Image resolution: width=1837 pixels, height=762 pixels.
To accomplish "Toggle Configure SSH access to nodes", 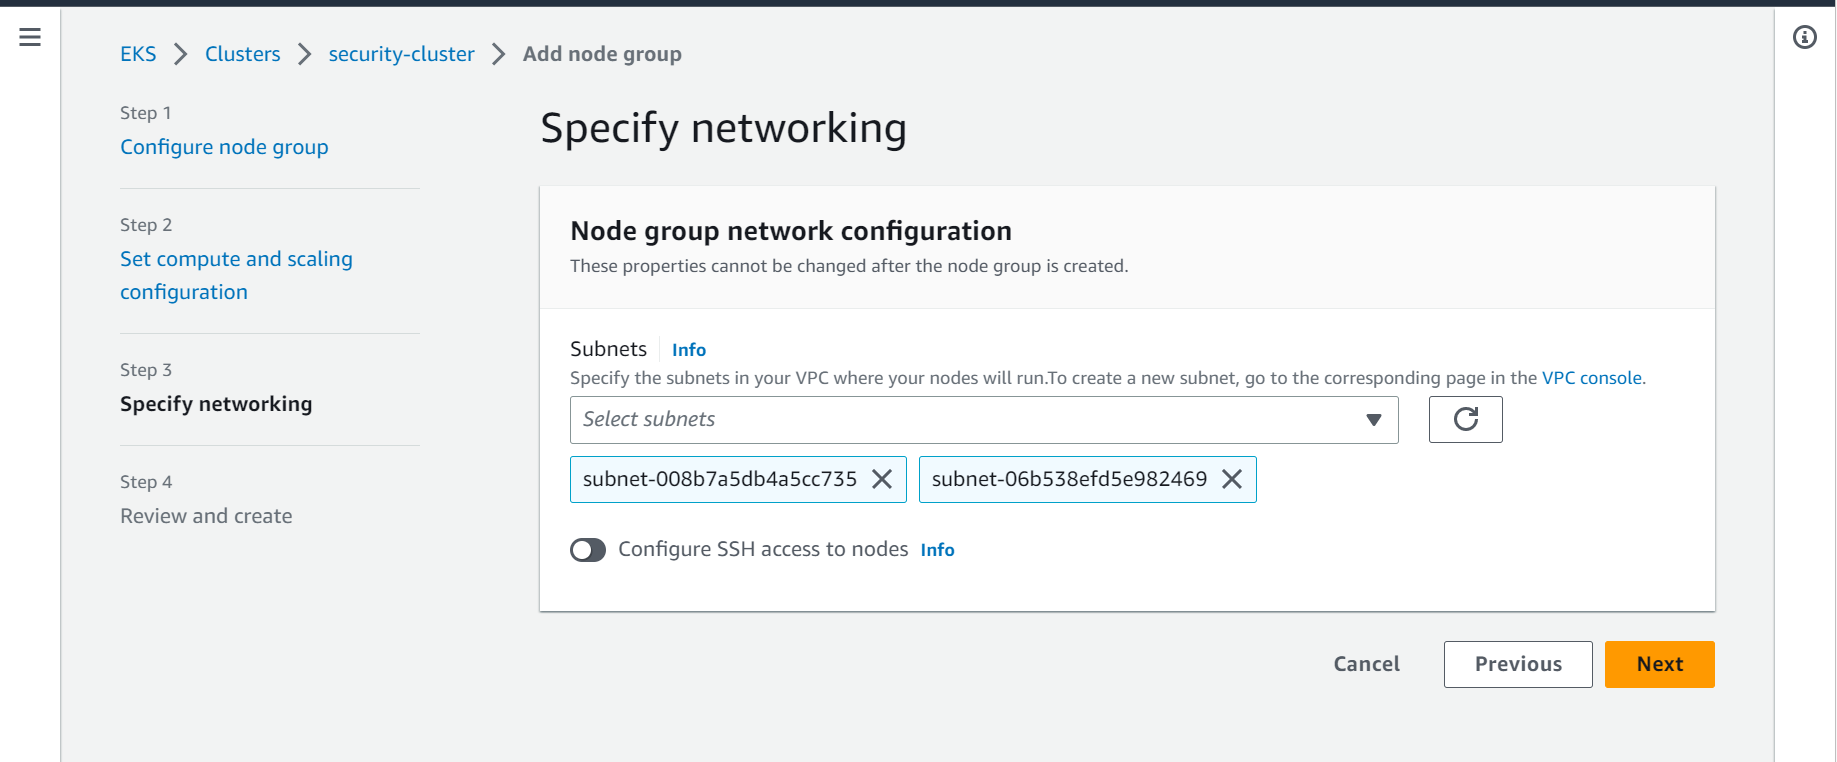I will pyautogui.click(x=588, y=550).
